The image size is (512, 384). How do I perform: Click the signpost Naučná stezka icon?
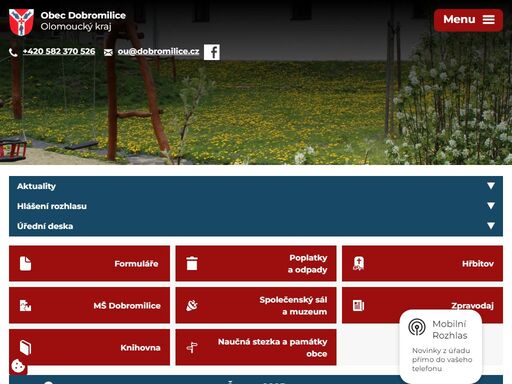[192, 348]
